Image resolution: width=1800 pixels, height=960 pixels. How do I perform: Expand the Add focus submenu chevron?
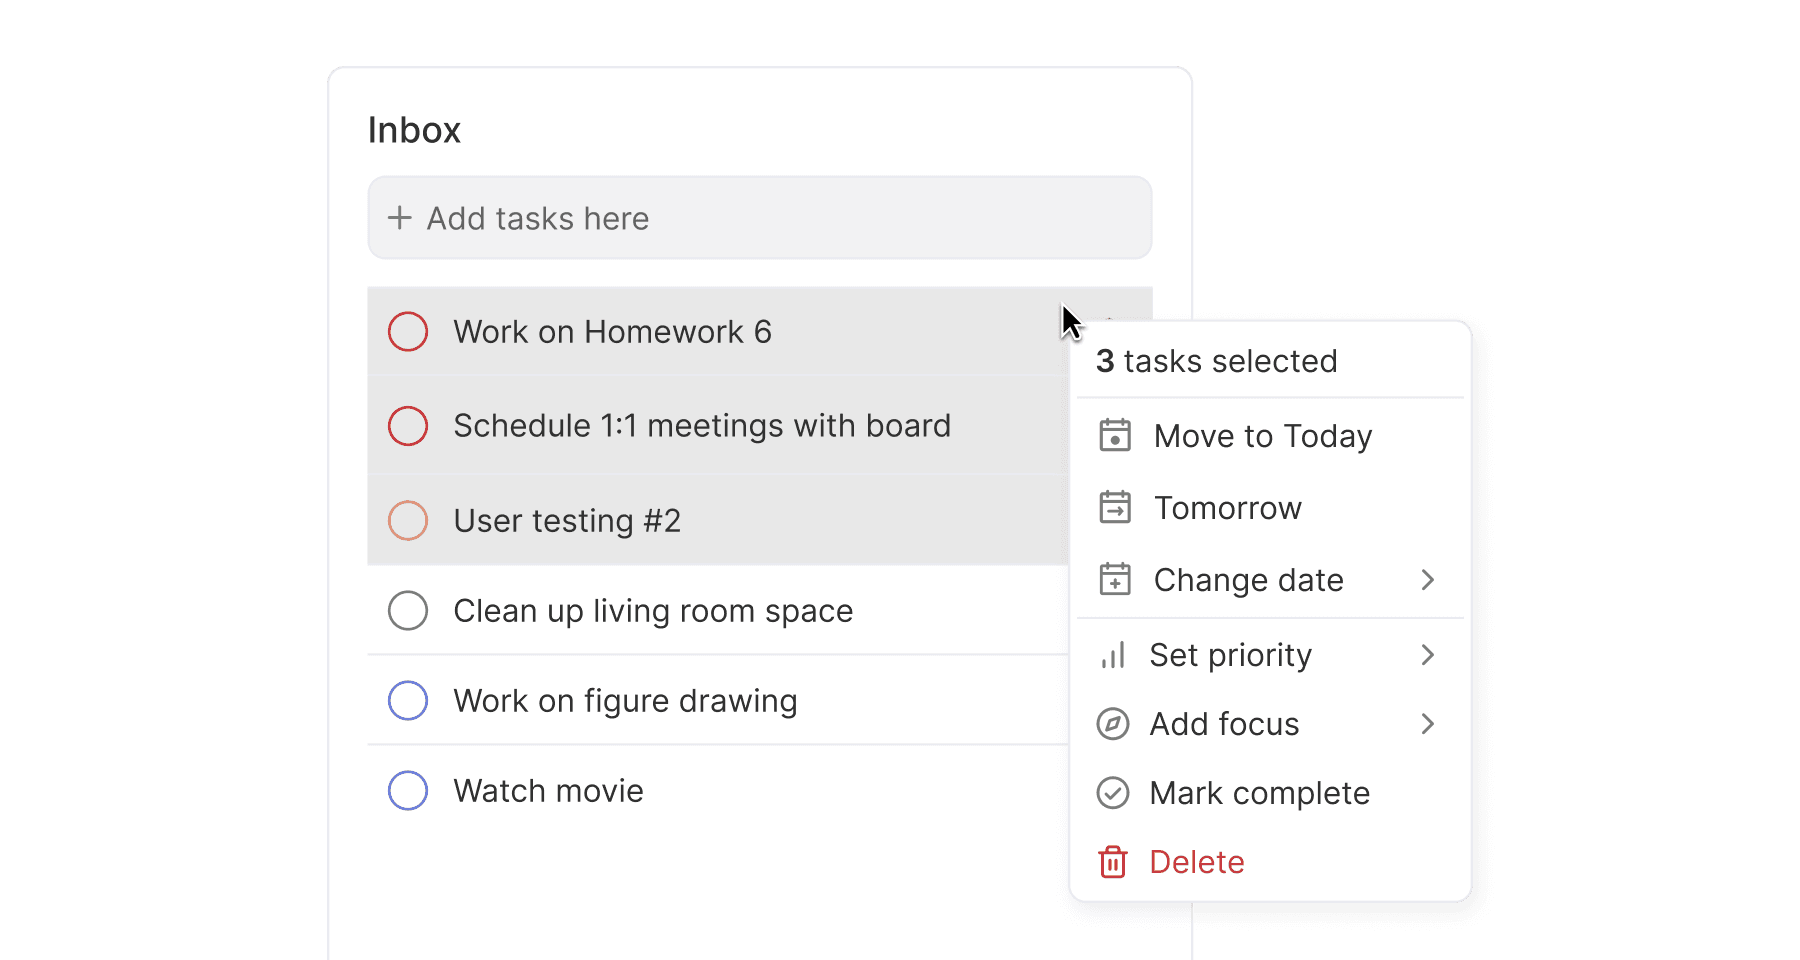point(1428,724)
